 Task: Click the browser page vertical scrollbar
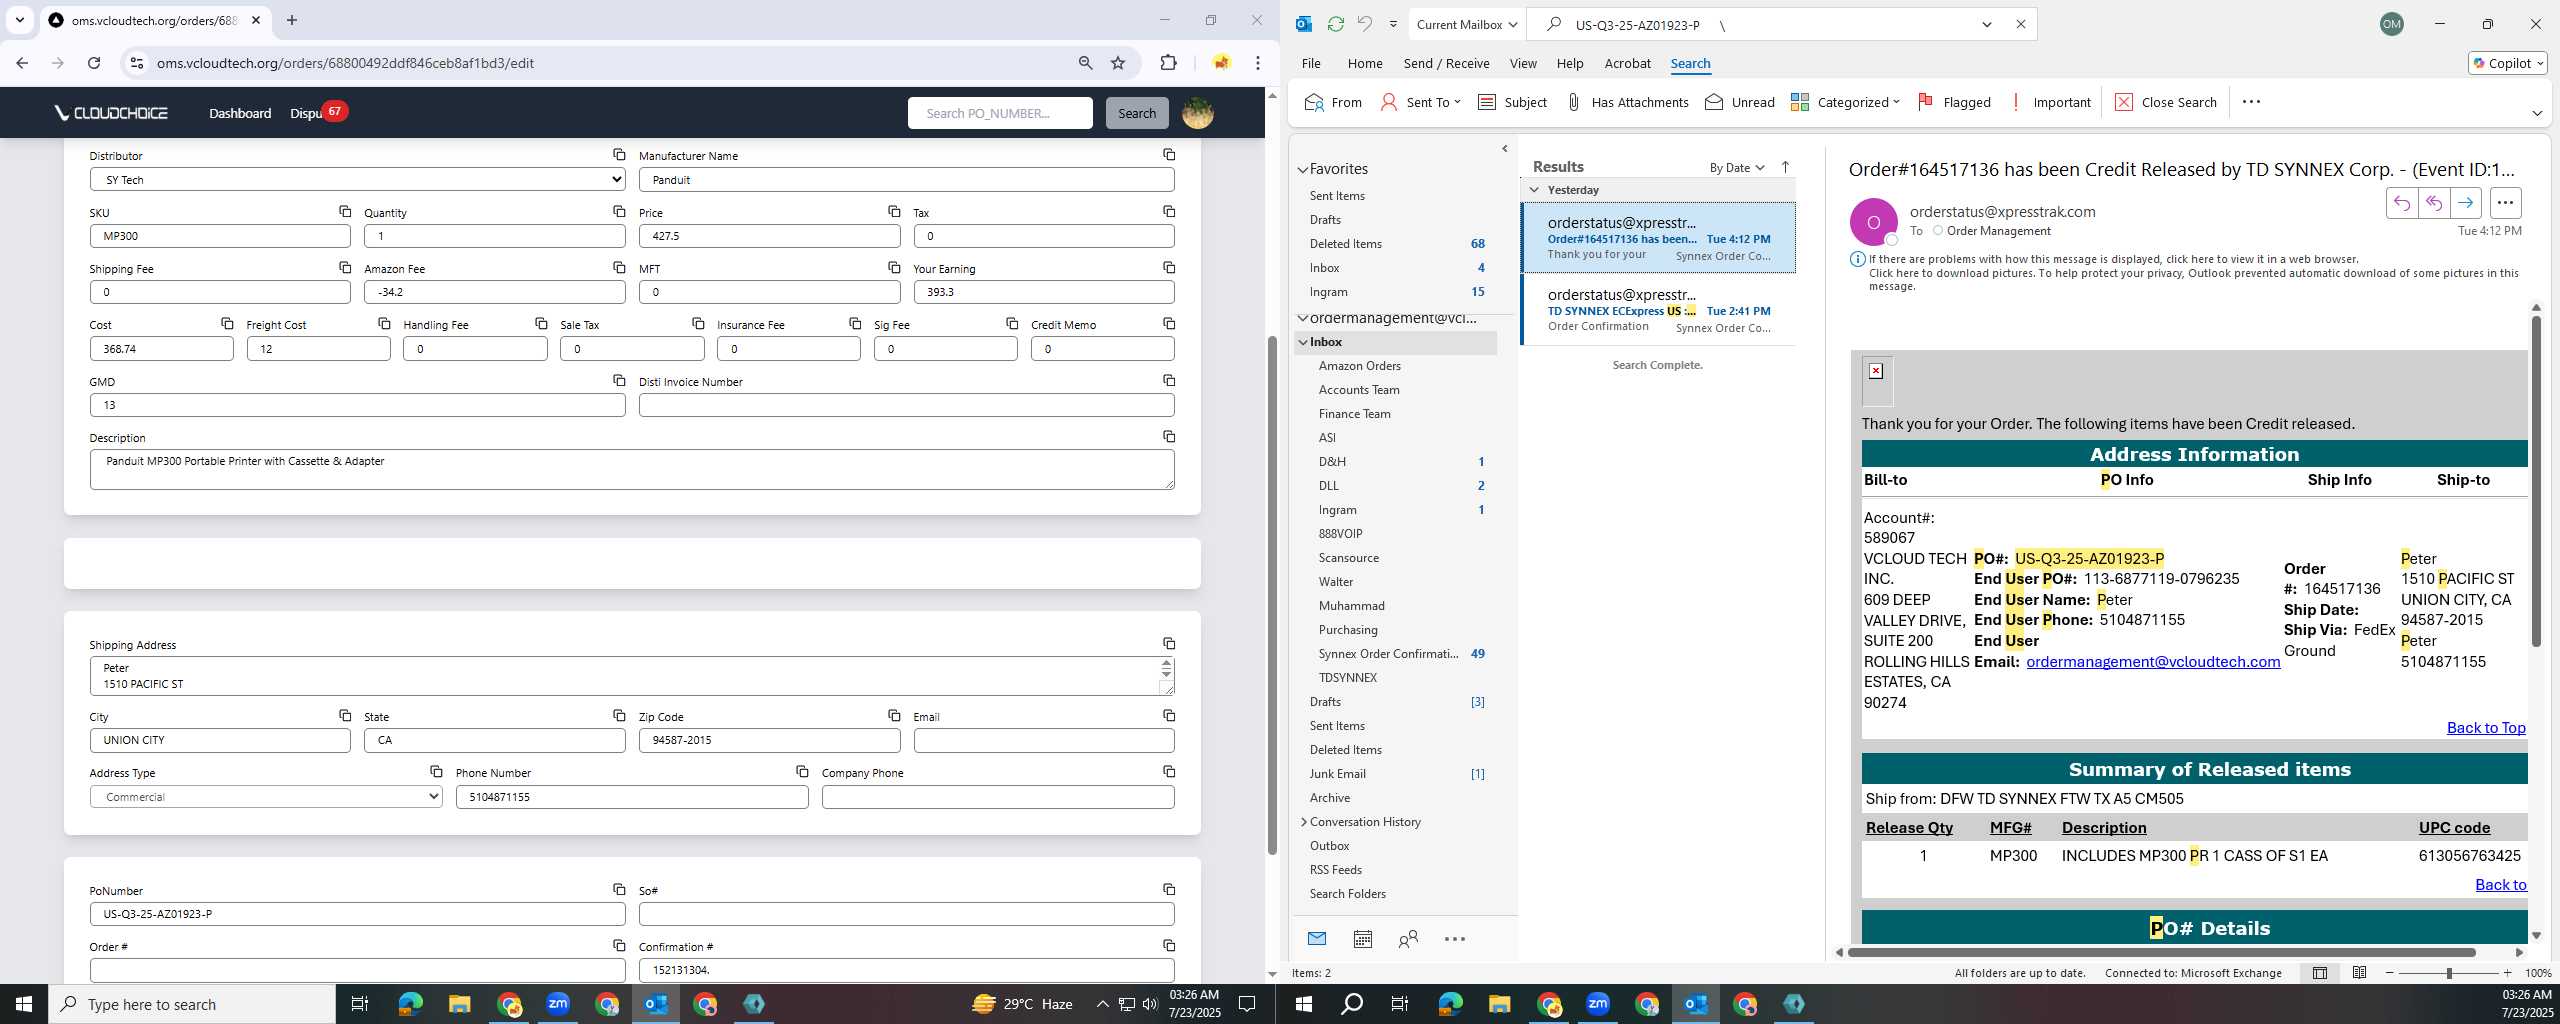click(x=1272, y=595)
